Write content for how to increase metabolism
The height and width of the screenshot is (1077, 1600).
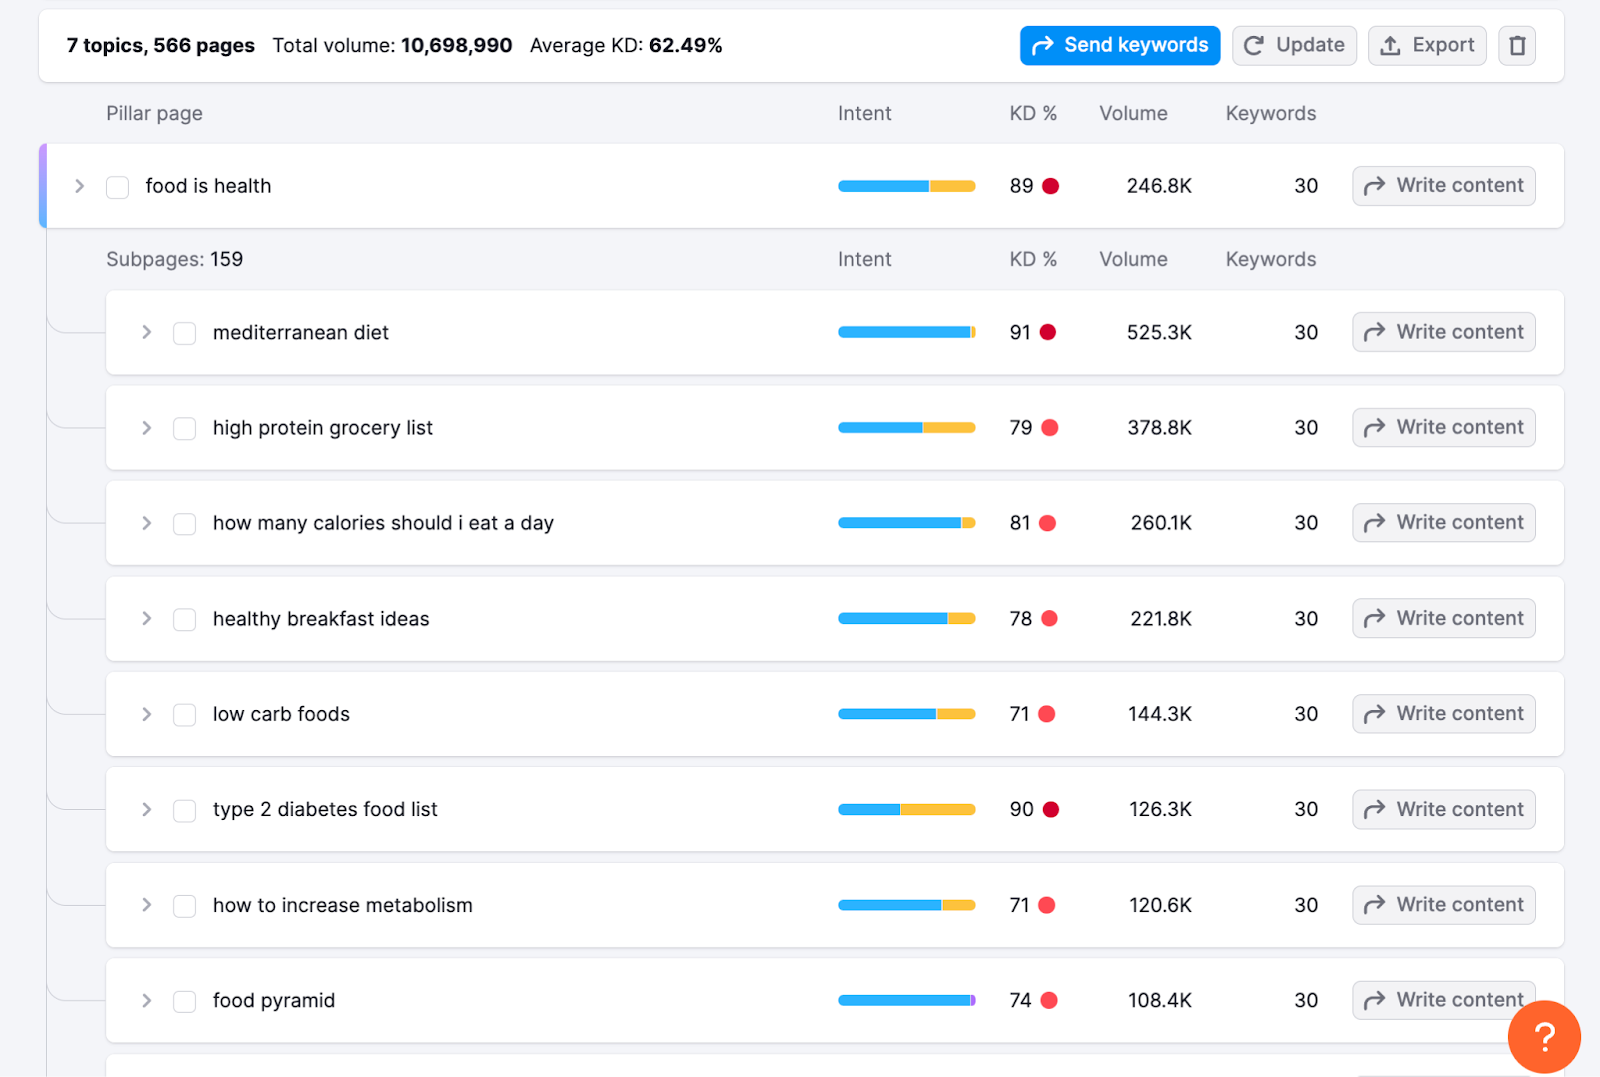click(x=1444, y=905)
